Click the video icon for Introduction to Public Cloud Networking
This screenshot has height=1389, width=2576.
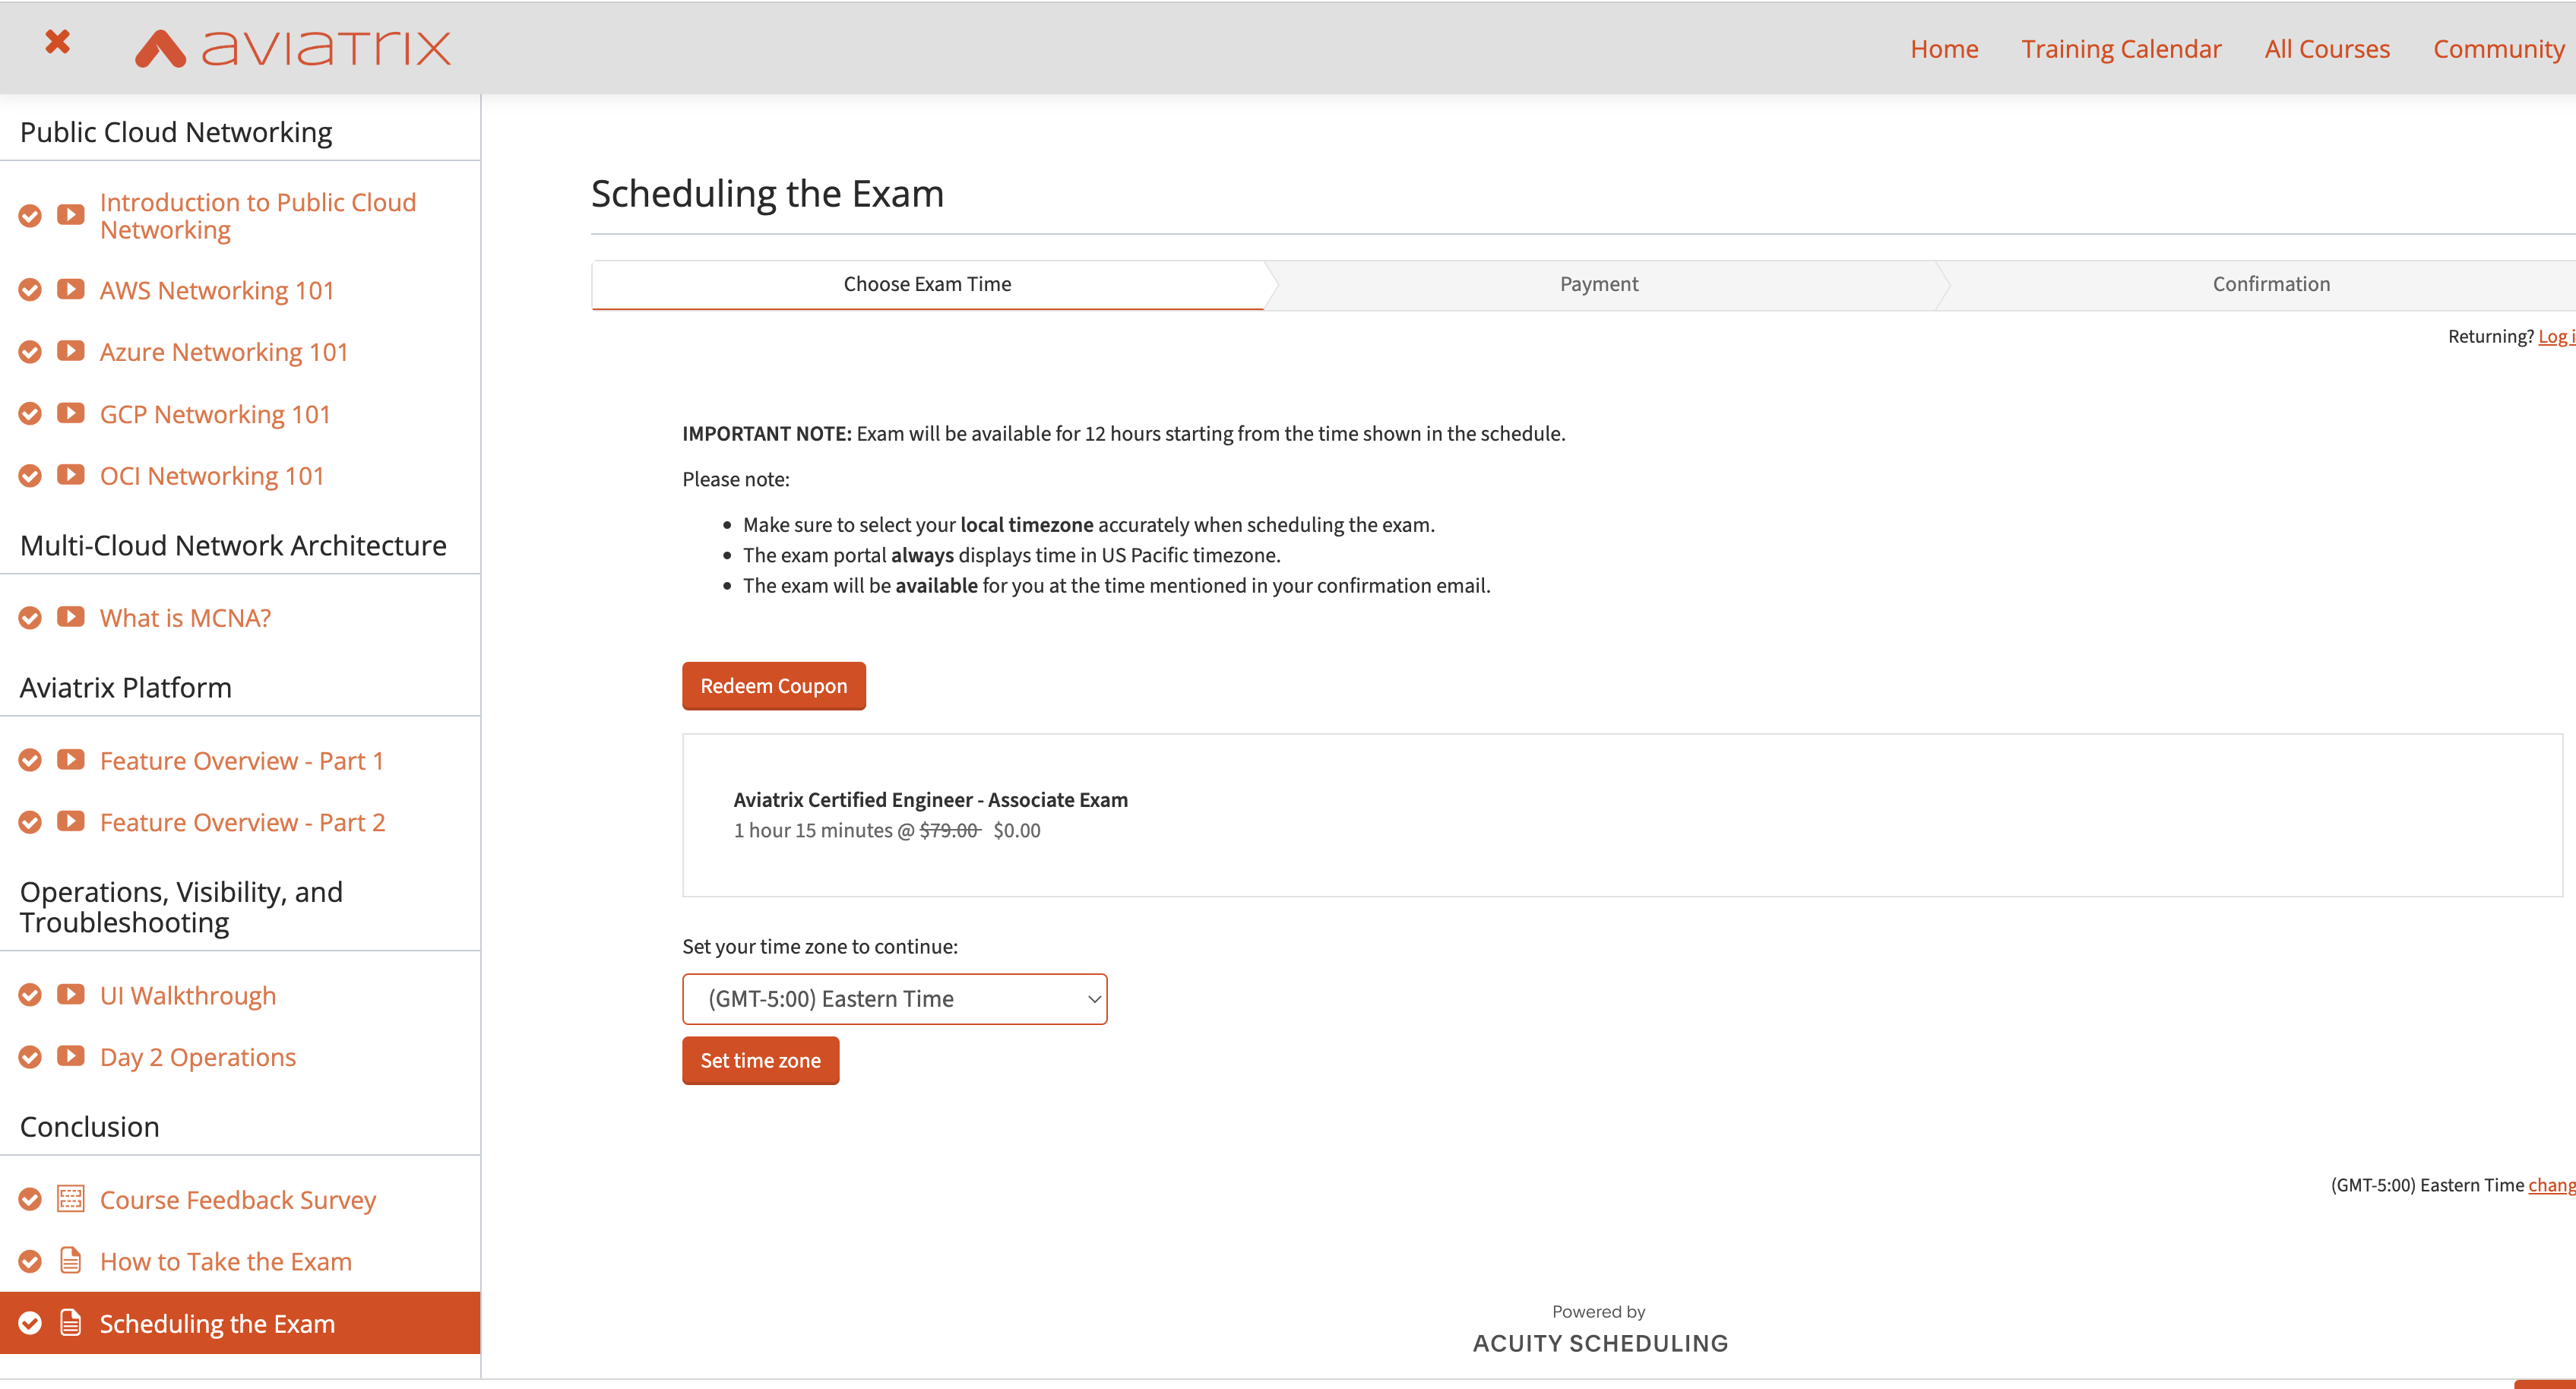coord(71,215)
